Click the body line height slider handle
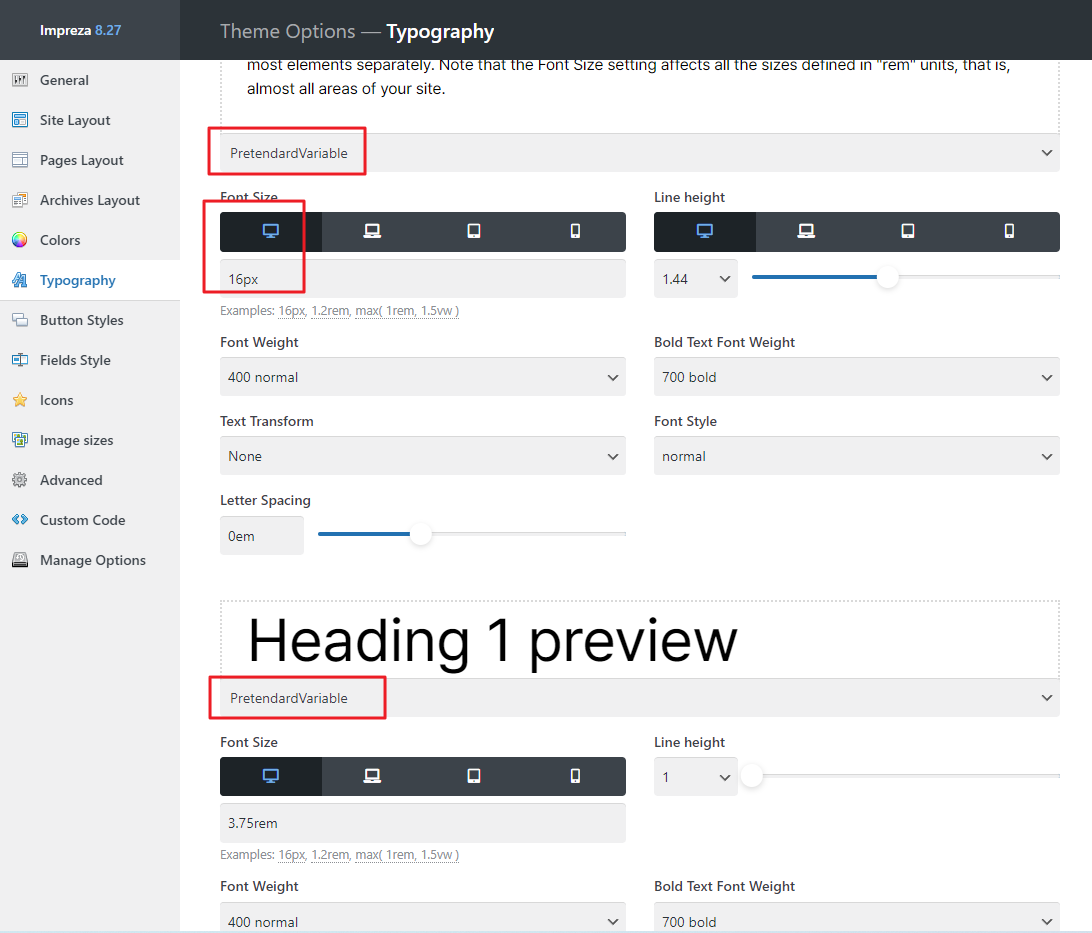 tap(887, 277)
